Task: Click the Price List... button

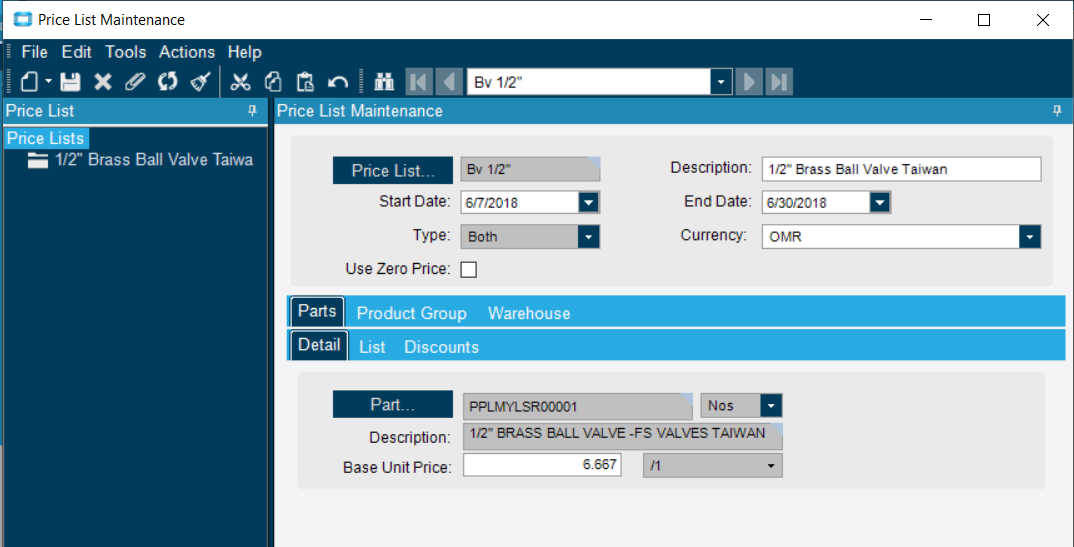Action: click(393, 170)
